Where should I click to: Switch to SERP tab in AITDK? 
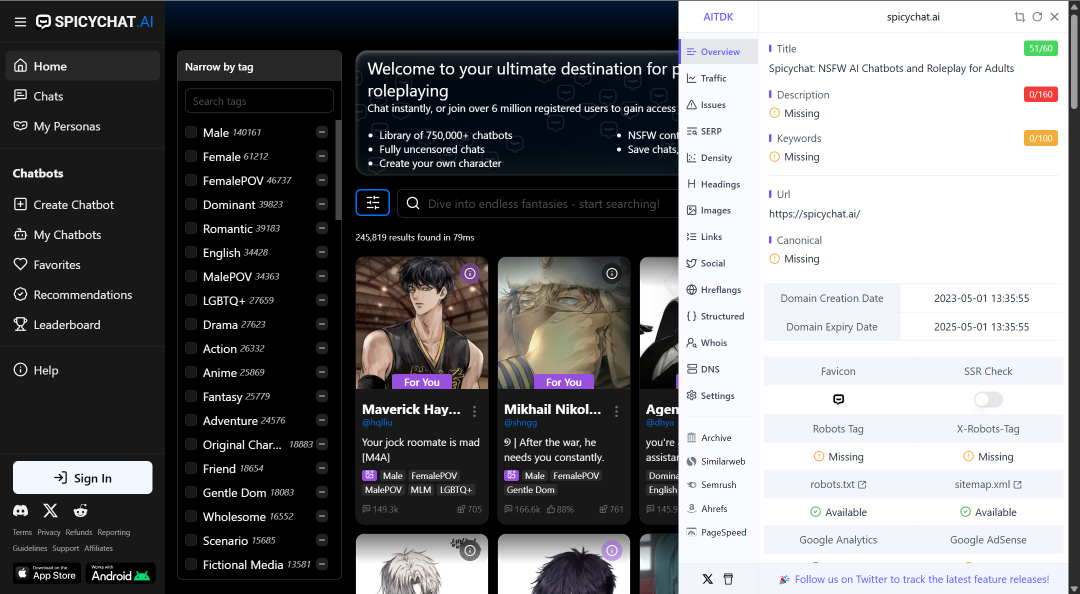pos(718,131)
